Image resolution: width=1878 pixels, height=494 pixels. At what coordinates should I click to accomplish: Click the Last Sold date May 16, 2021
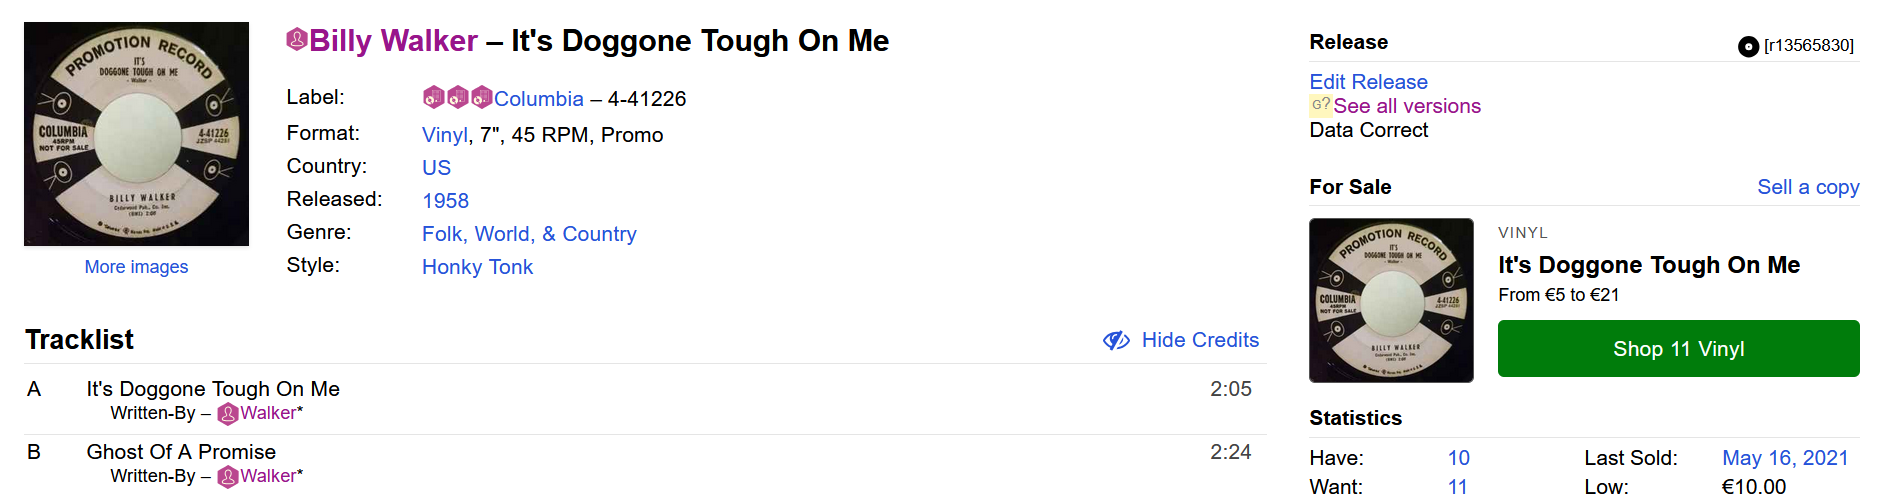coord(1784,458)
